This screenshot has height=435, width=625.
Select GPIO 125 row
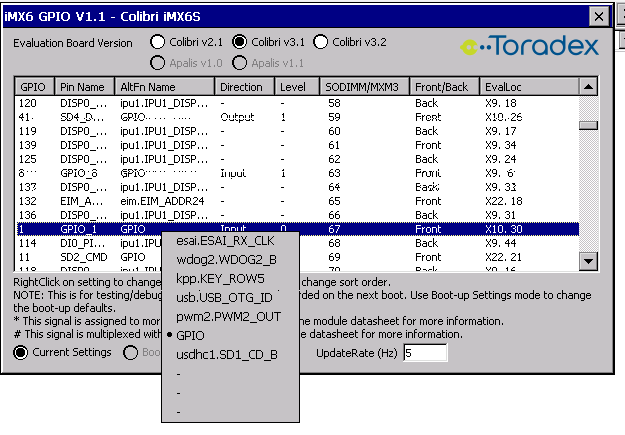point(297,159)
